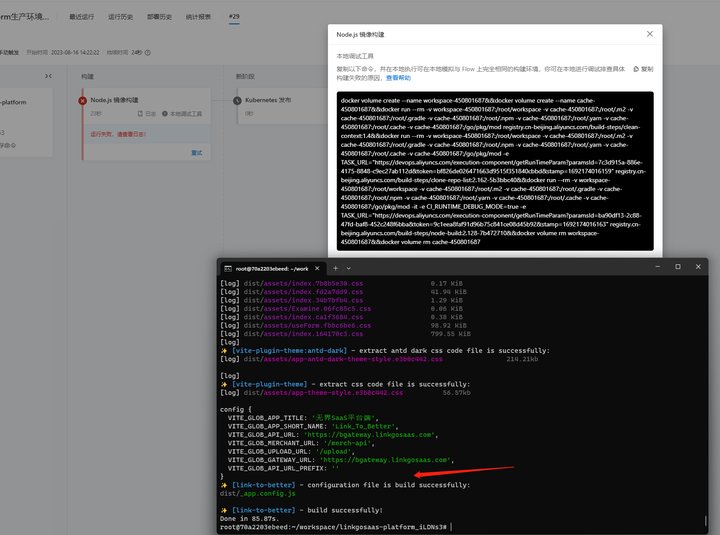Click the terminal scrollbar thumb
Image resolution: width=720 pixels, height=535 pixels.
(x=705, y=521)
